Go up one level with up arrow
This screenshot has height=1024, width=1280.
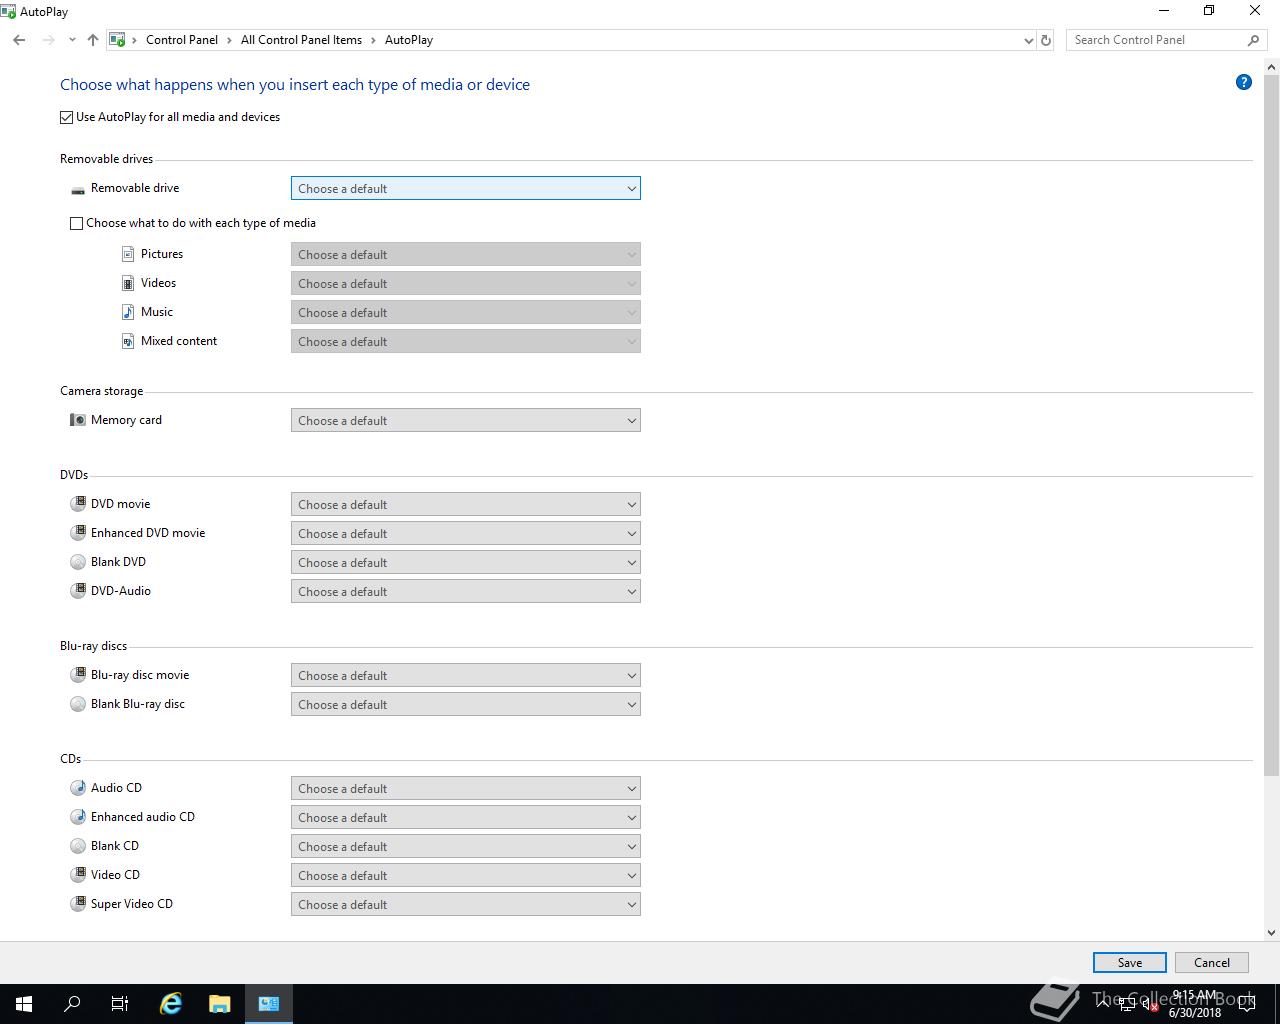coord(93,40)
